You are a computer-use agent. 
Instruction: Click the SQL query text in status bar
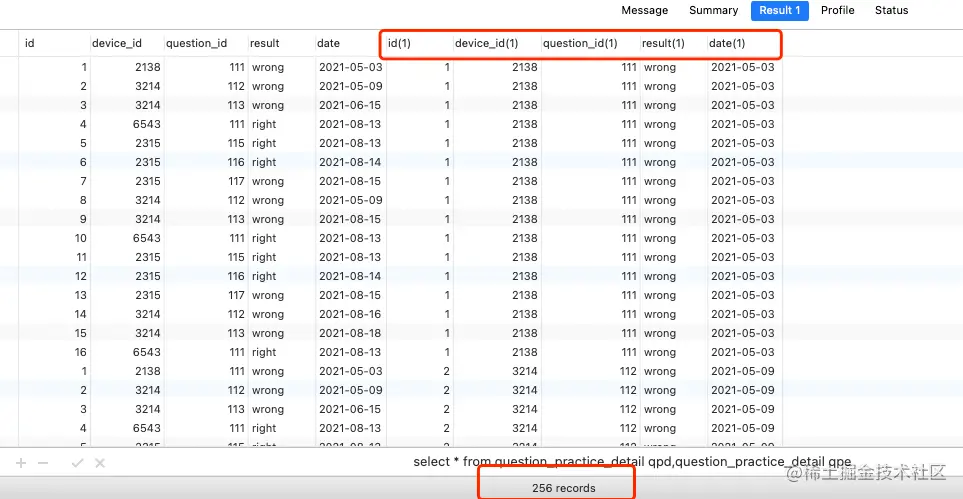[x=632, y=462]
